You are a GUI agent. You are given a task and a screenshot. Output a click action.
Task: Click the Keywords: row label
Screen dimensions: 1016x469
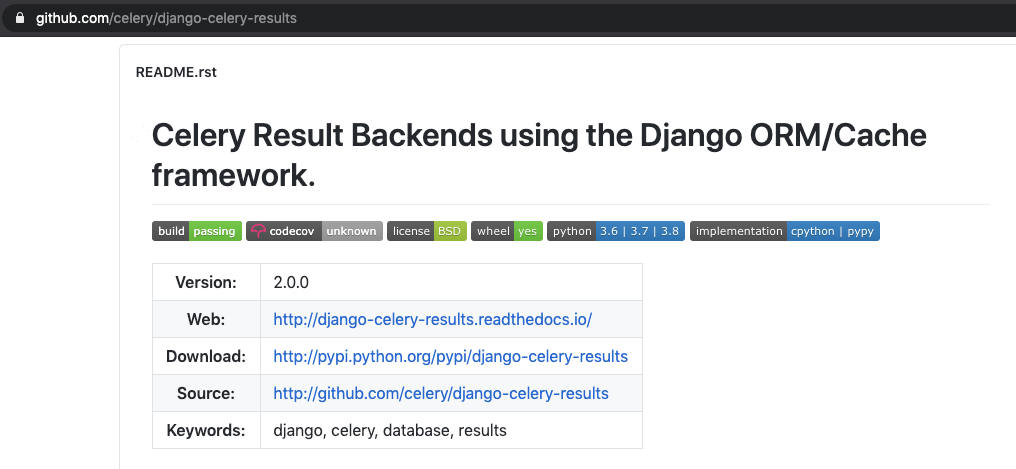(205, 430)
